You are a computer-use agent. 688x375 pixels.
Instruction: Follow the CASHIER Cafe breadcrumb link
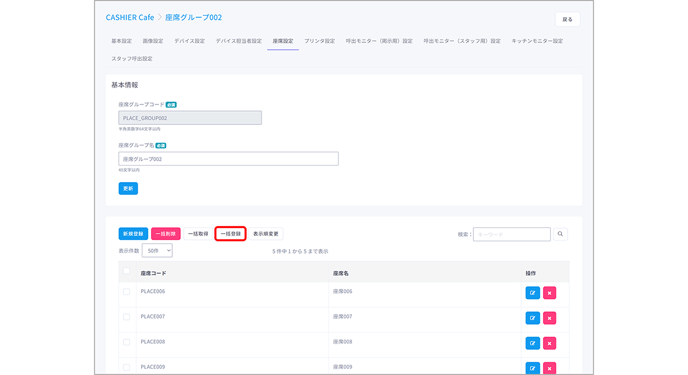[x=130, y=17]
